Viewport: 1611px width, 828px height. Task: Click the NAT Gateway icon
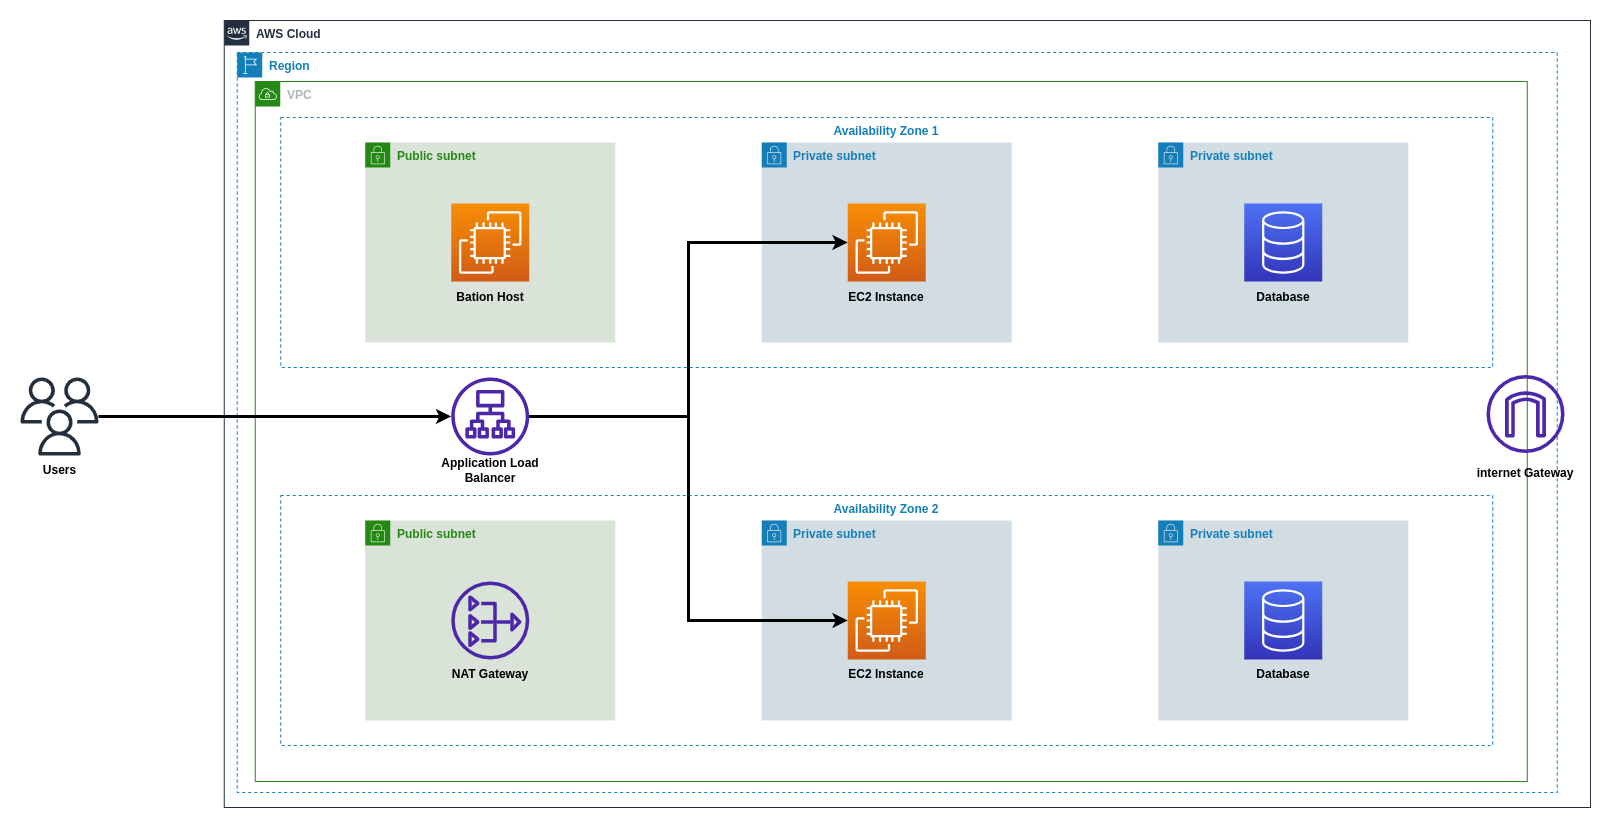tap(490, 620)
